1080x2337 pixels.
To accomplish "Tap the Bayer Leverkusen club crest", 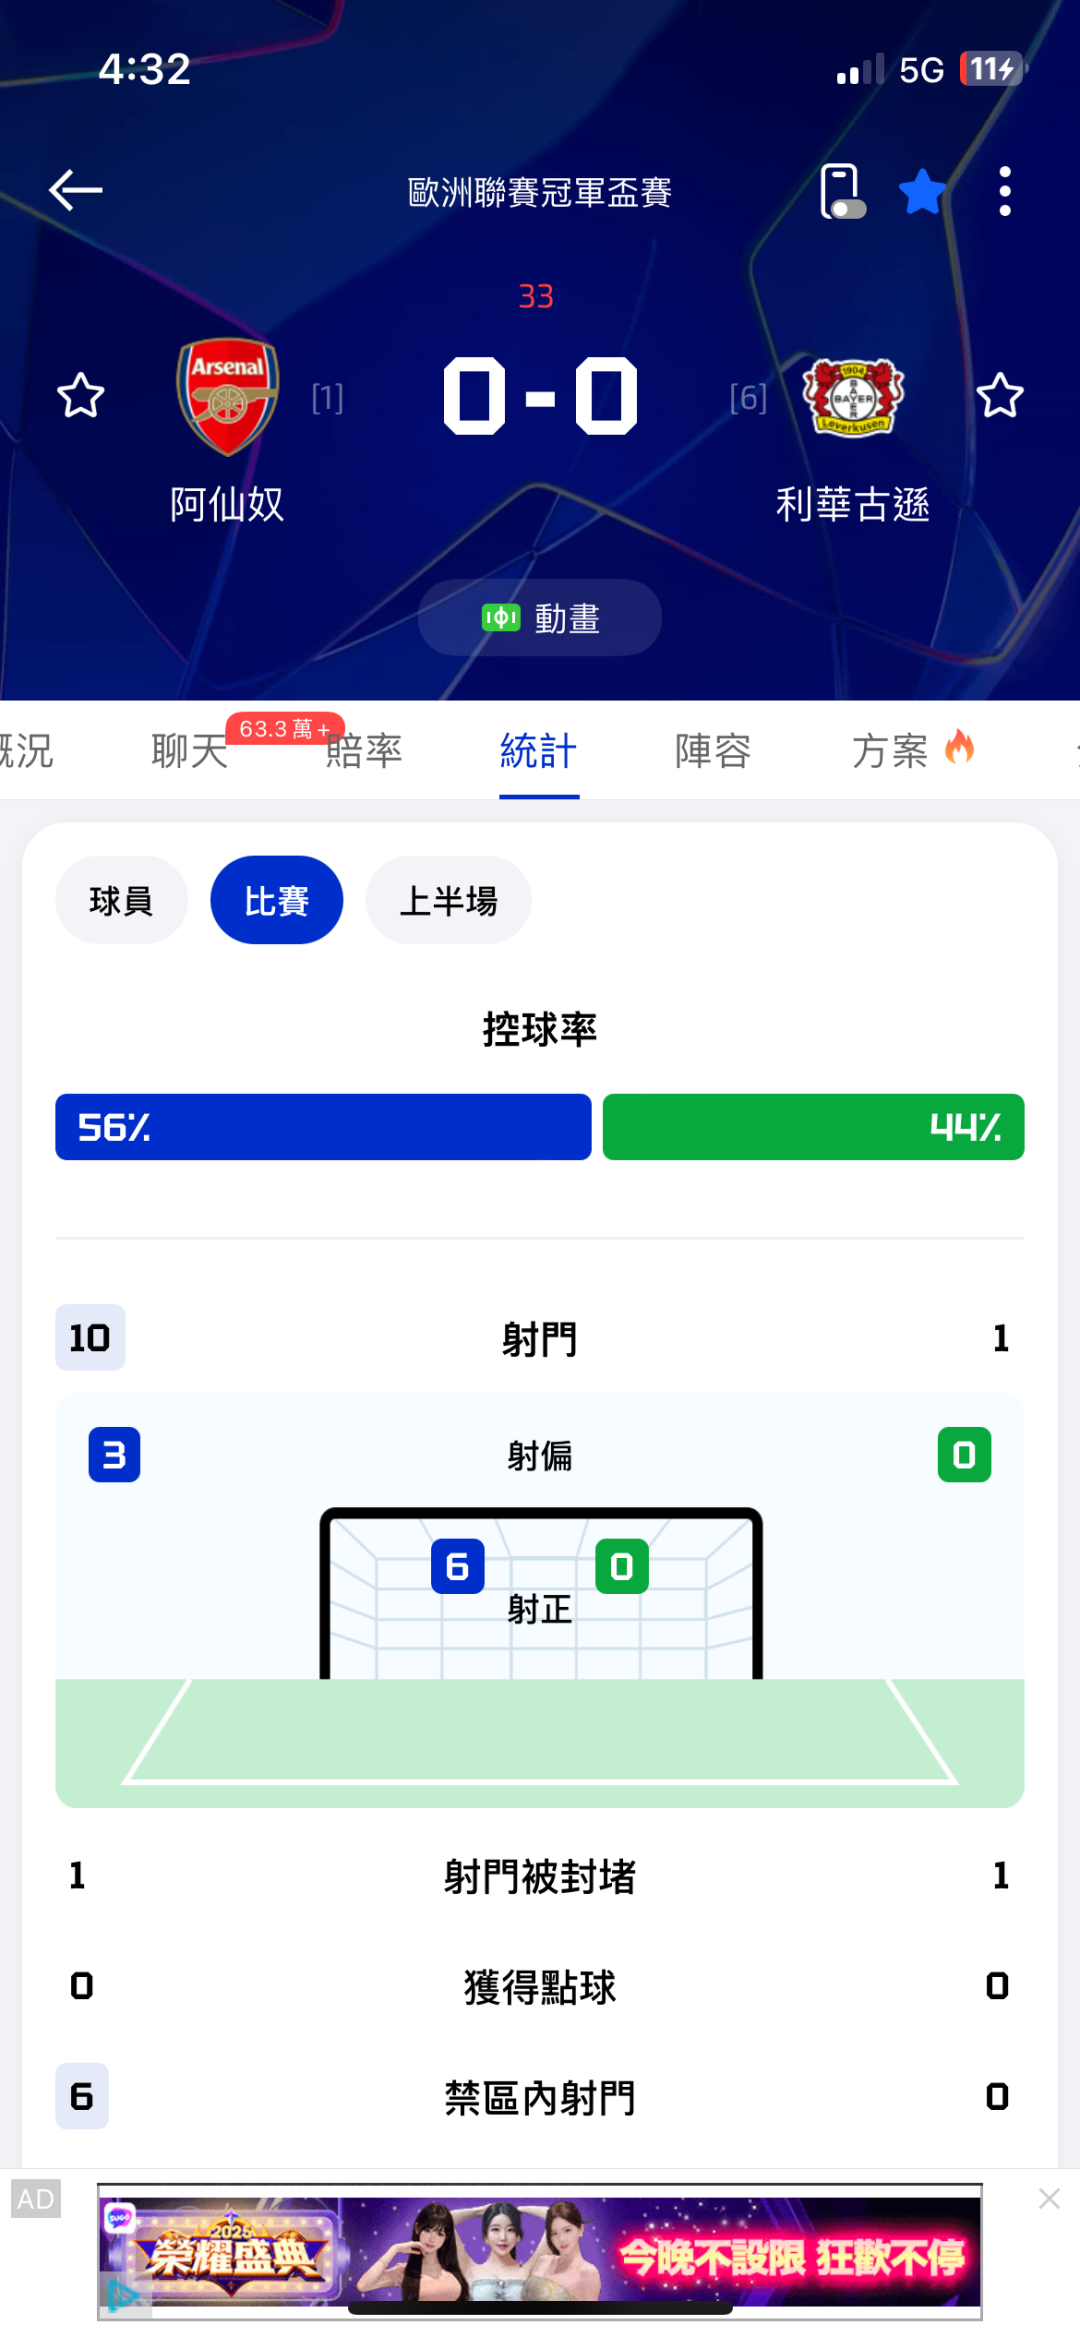I will 853,397.
